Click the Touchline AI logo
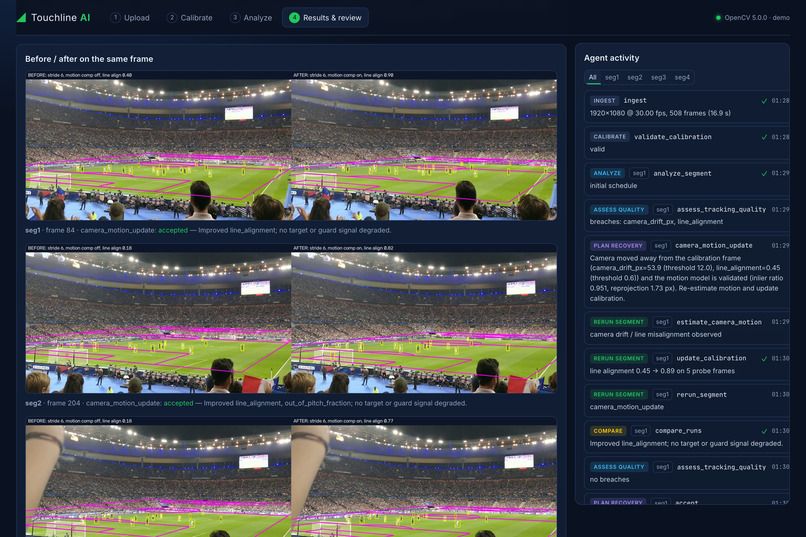Image resolution: width=806 pixels, height=537 pixels. pos(53,17)
